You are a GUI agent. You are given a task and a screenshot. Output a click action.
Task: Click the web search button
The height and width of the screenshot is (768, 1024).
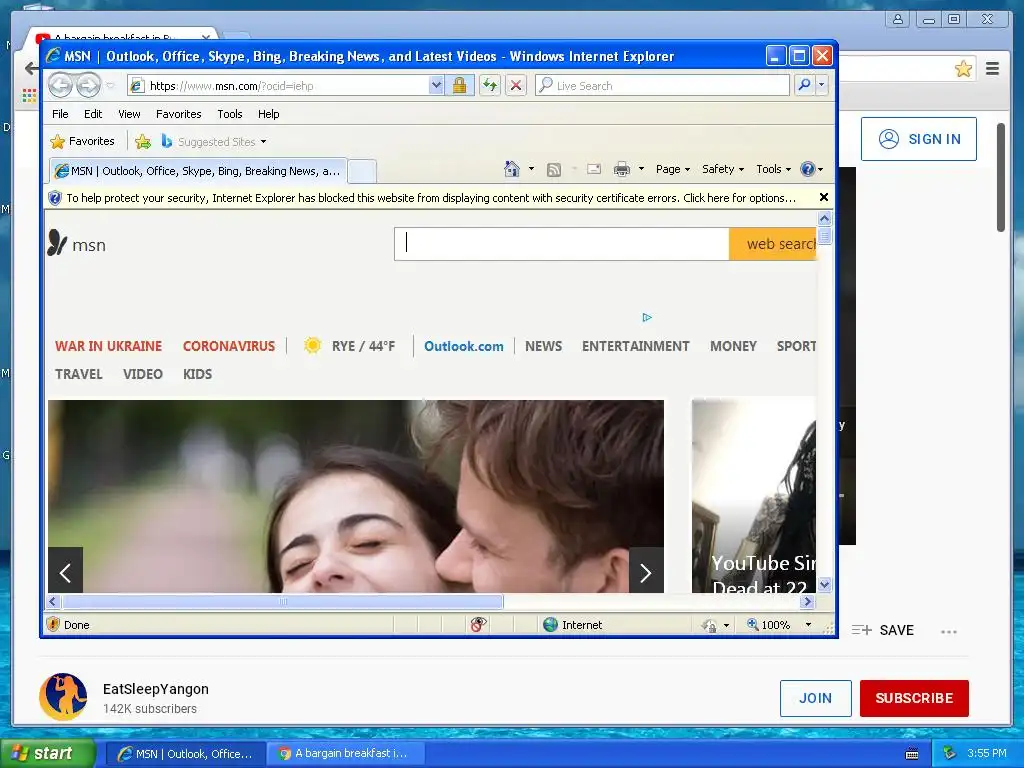click(x=773, y=244)
